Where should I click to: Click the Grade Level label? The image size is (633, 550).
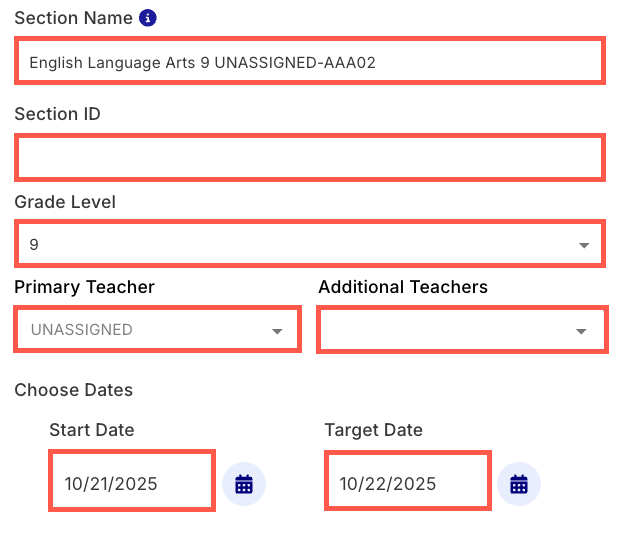[65, 202]
